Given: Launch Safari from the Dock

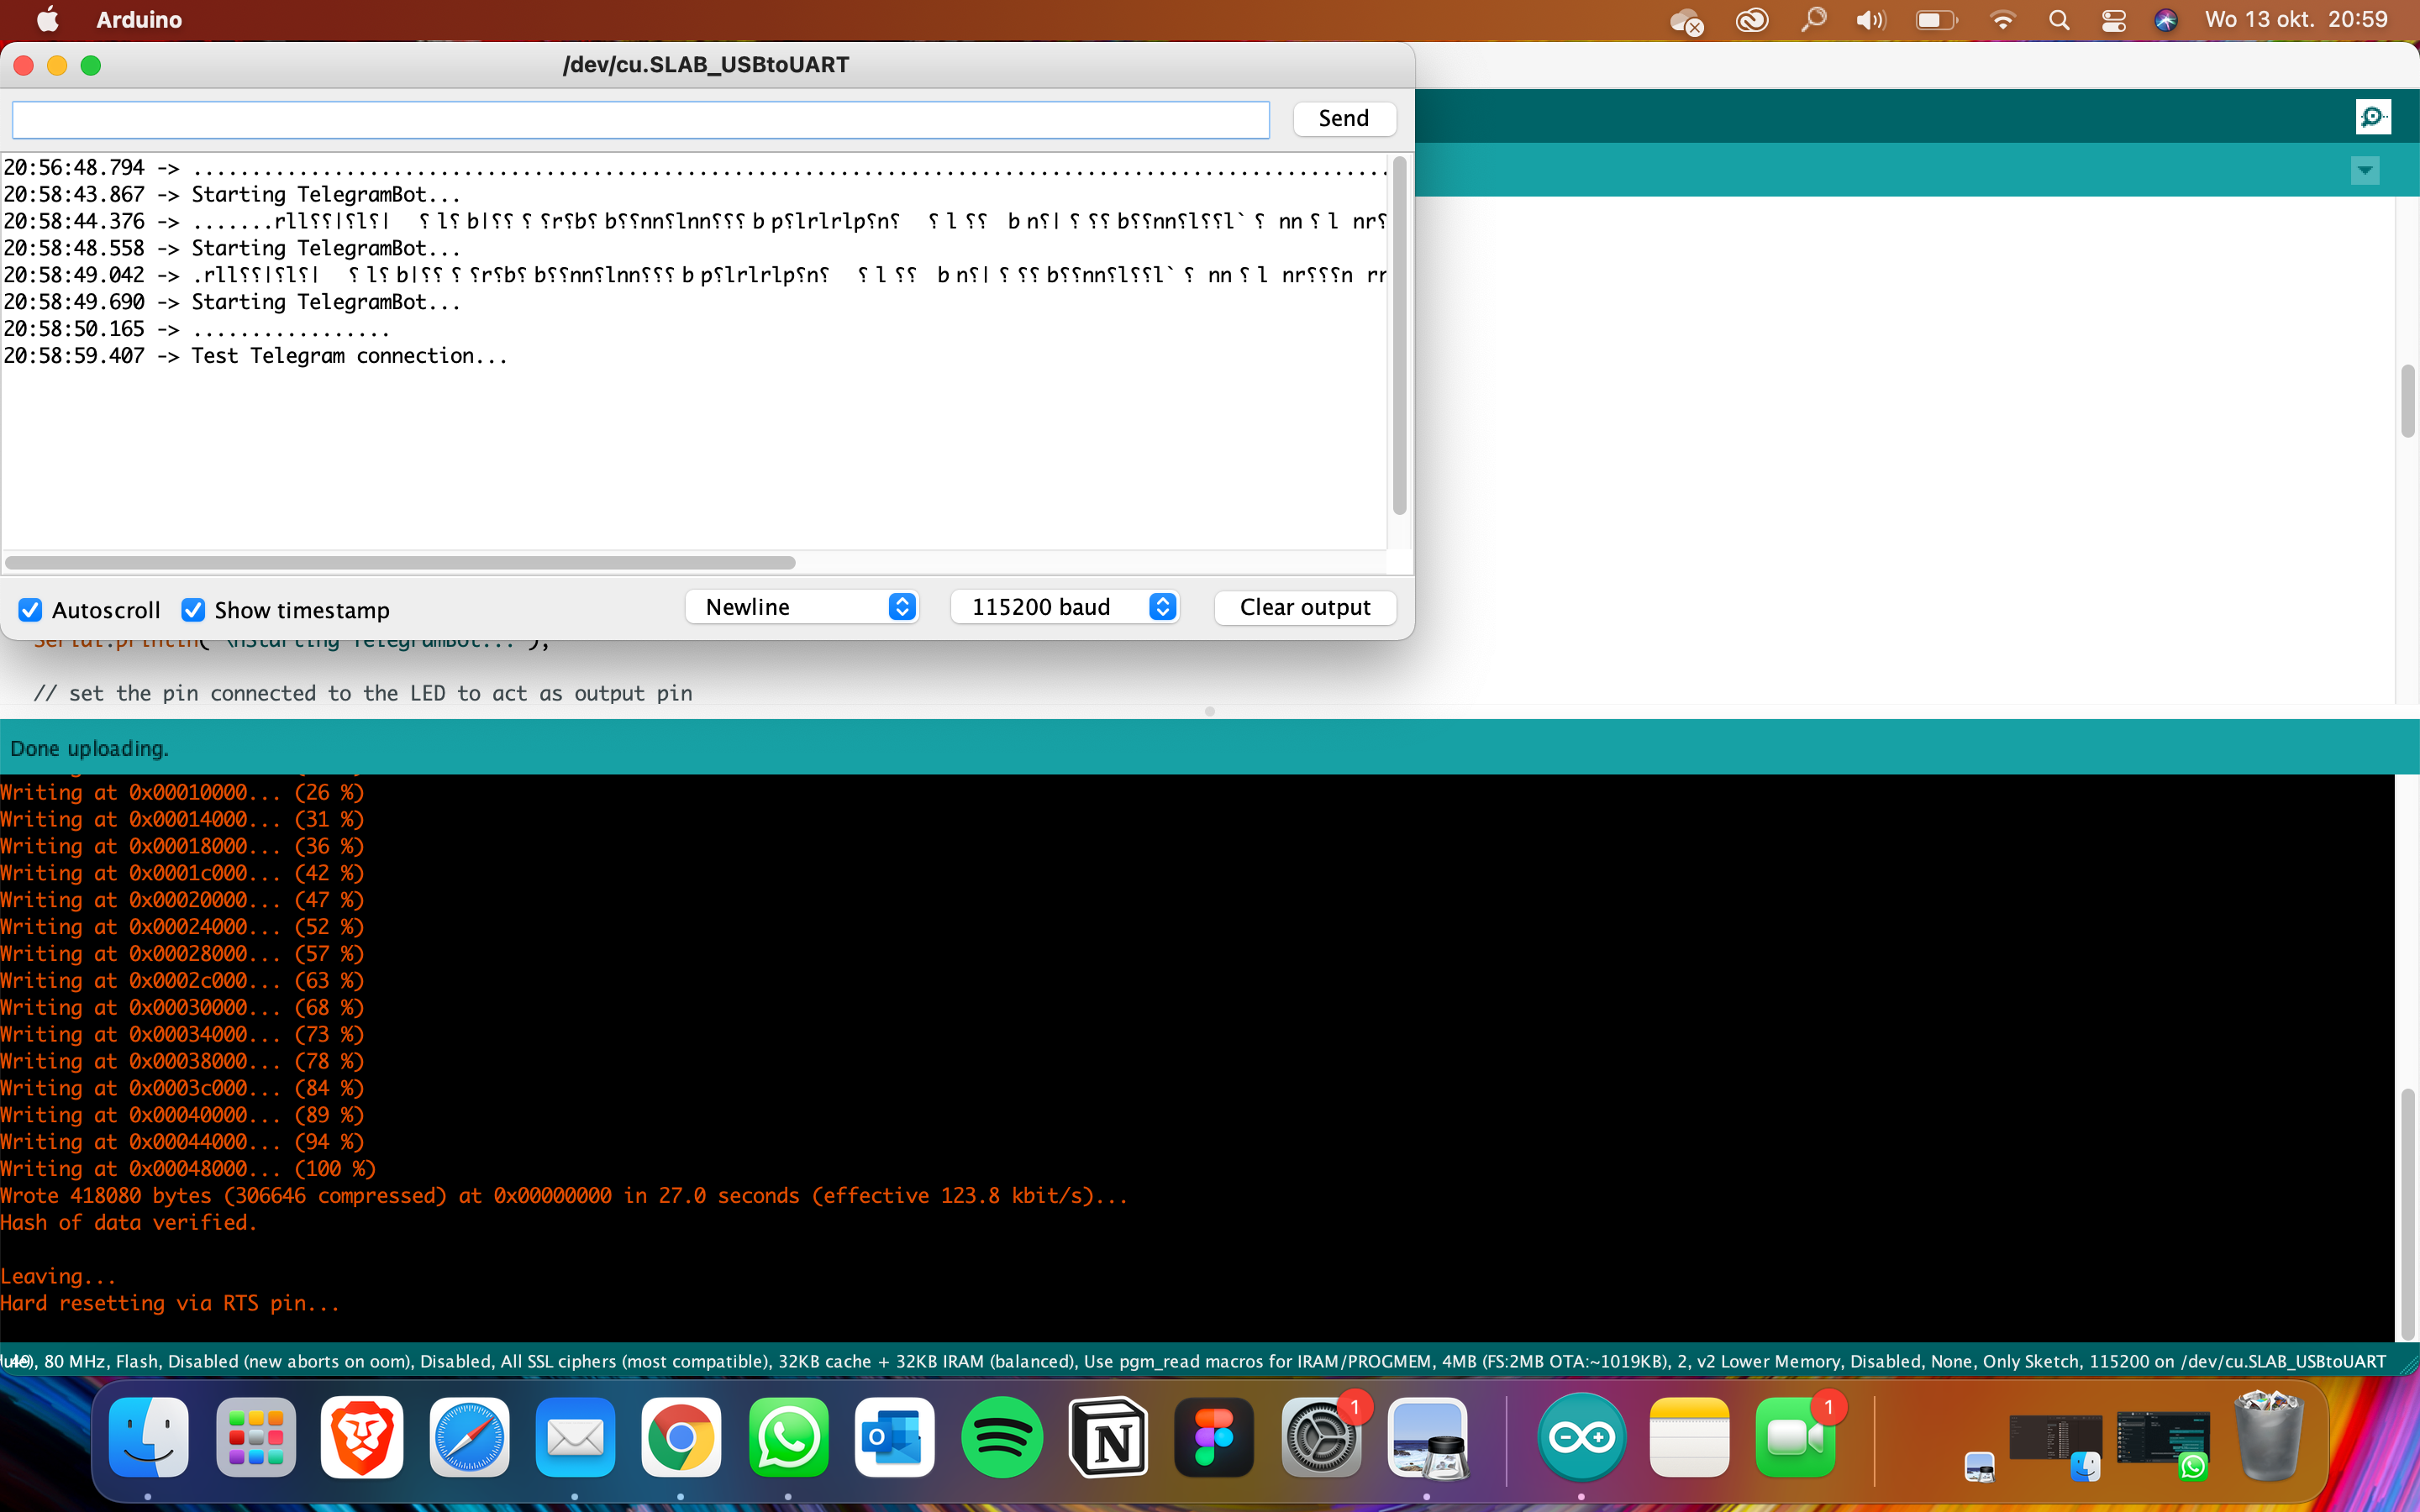Looking at the screenshot, I should tap(469, 1437).
